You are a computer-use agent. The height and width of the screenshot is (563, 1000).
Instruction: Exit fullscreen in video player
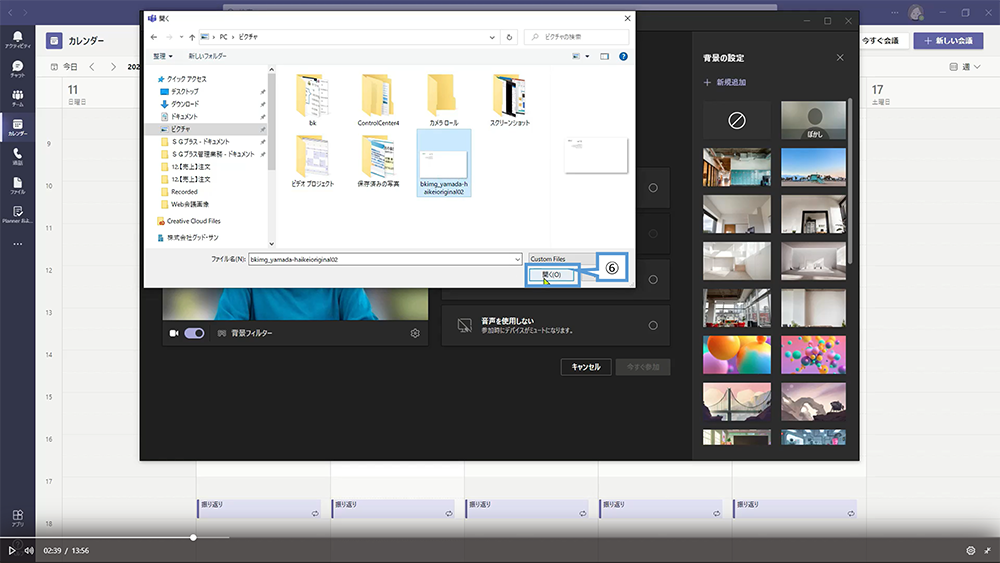pyautogui.click(x=987, y=550)
